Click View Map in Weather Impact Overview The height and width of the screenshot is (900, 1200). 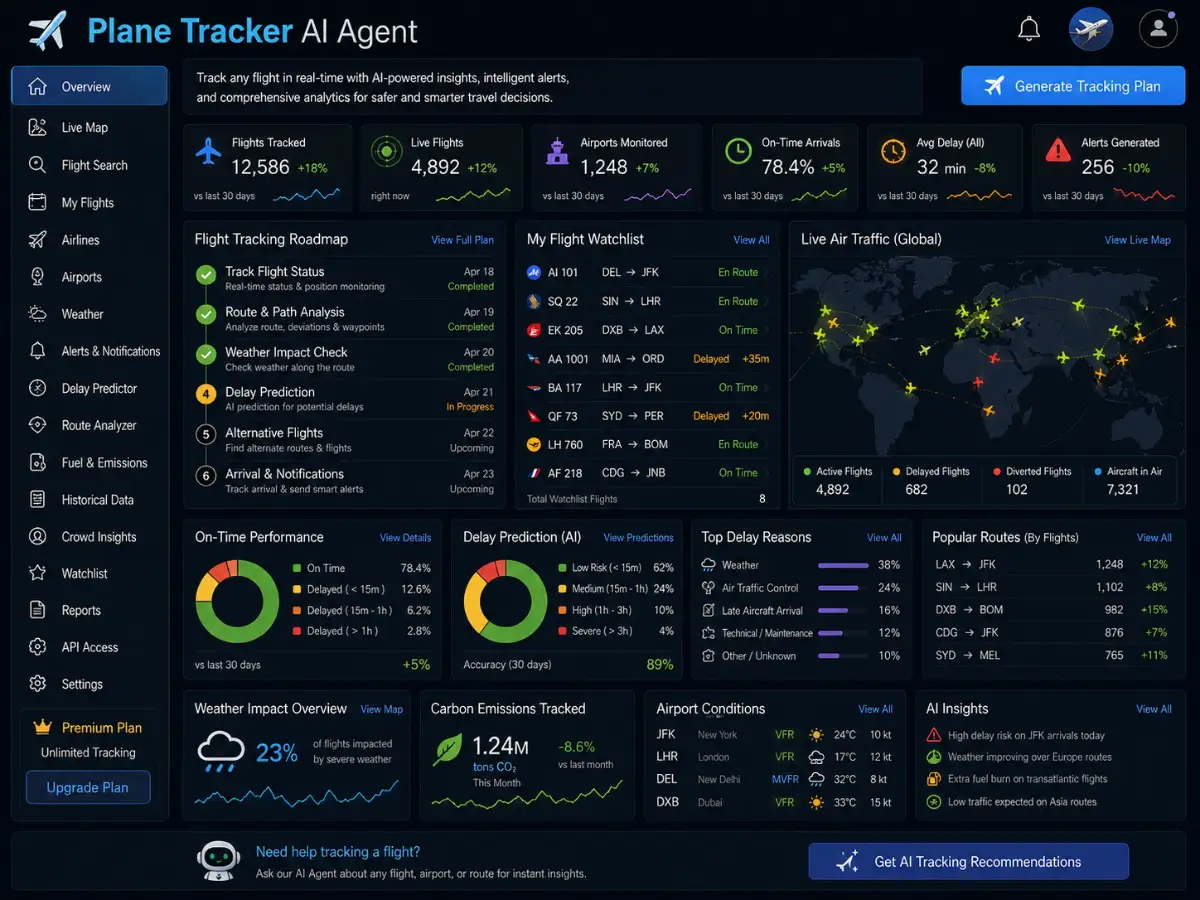[x=381, y=709]
